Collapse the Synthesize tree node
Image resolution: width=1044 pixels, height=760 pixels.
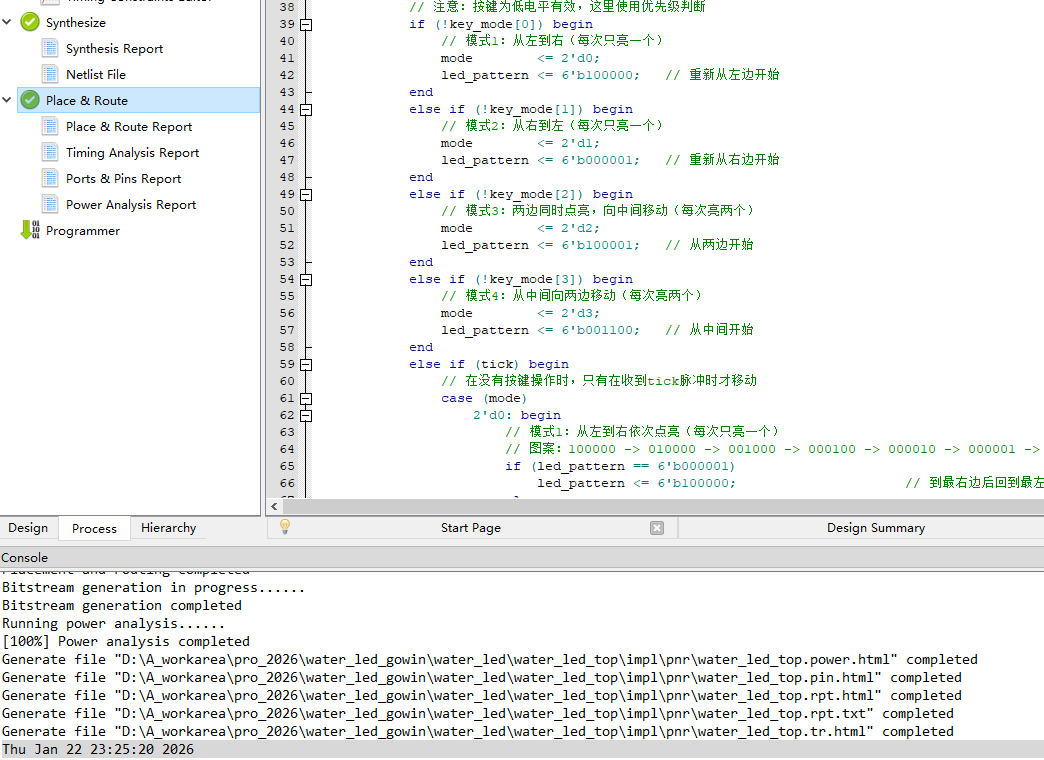(x=7, y=22)
